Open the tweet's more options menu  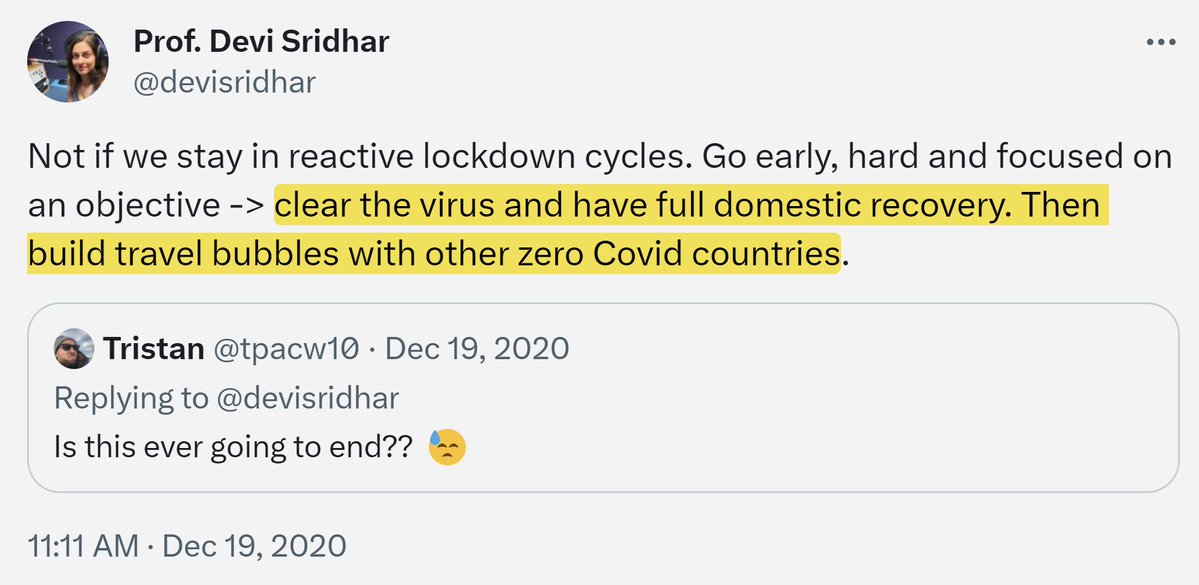pyautogui.click(x=1160, y=44)
